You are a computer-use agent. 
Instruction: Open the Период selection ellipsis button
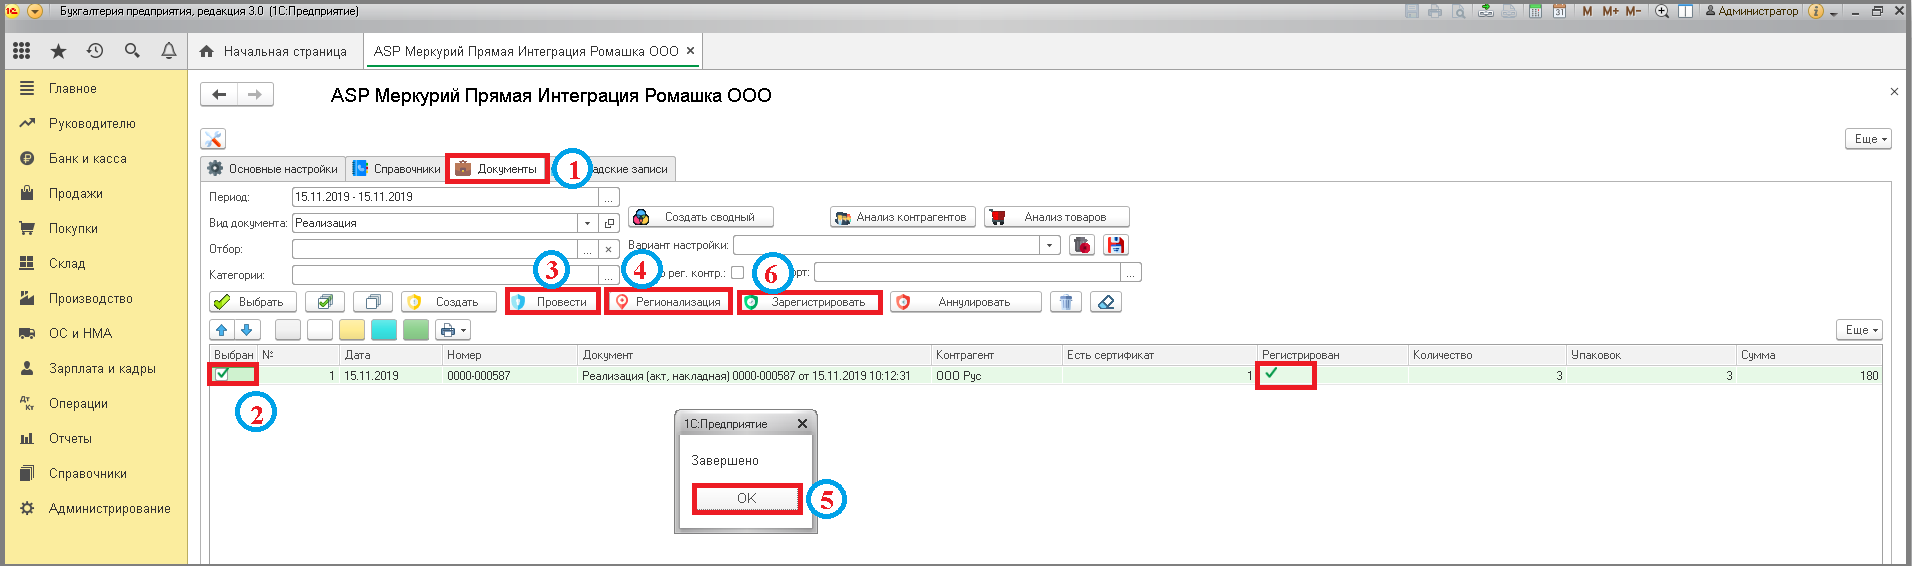(609, 197)
